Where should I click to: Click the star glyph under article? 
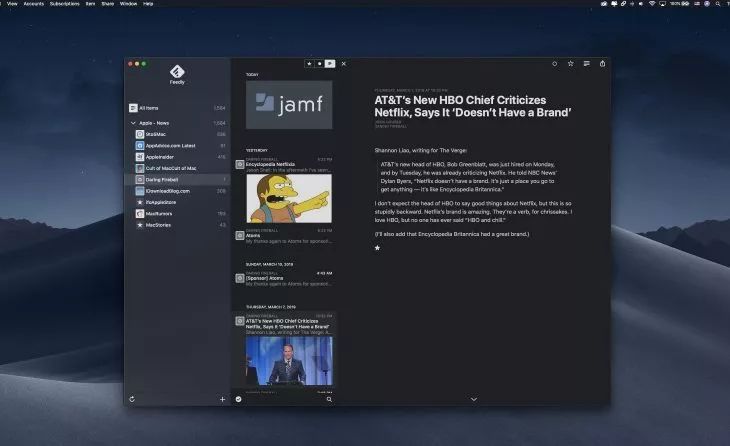(378, 248)
